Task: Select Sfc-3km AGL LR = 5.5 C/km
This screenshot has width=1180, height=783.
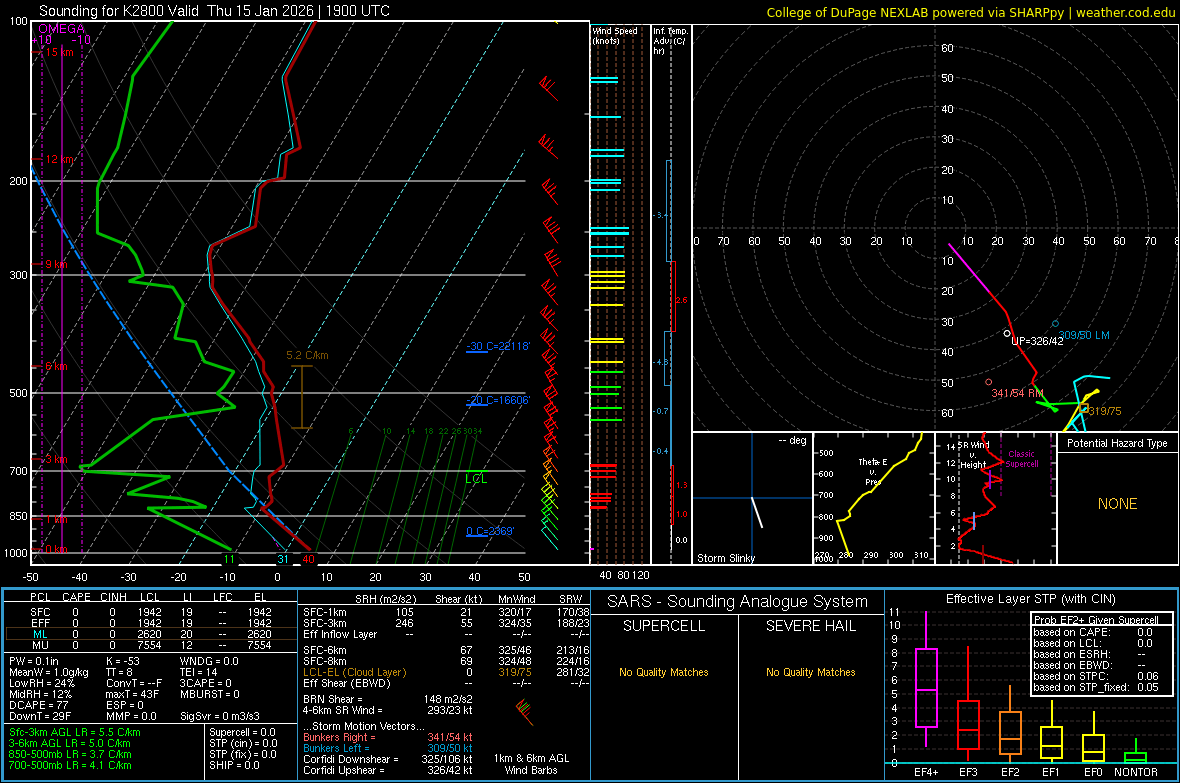Action: 75,732
